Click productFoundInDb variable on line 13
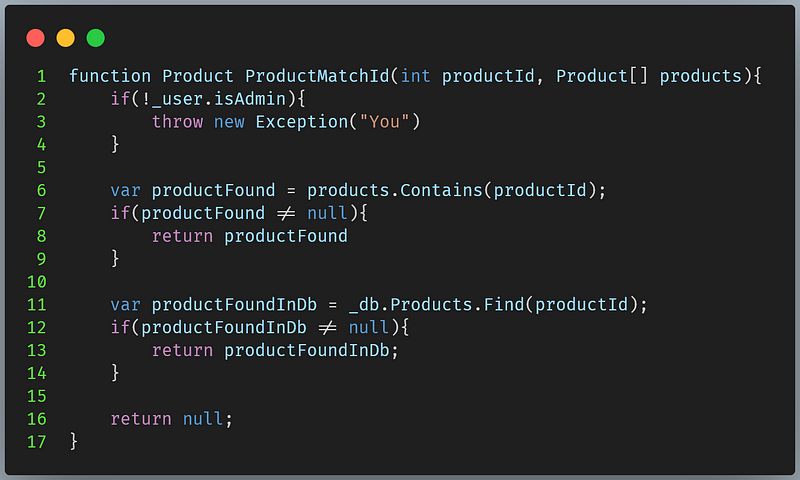Viewport: 800px width, 480px height. click(307, 350)
